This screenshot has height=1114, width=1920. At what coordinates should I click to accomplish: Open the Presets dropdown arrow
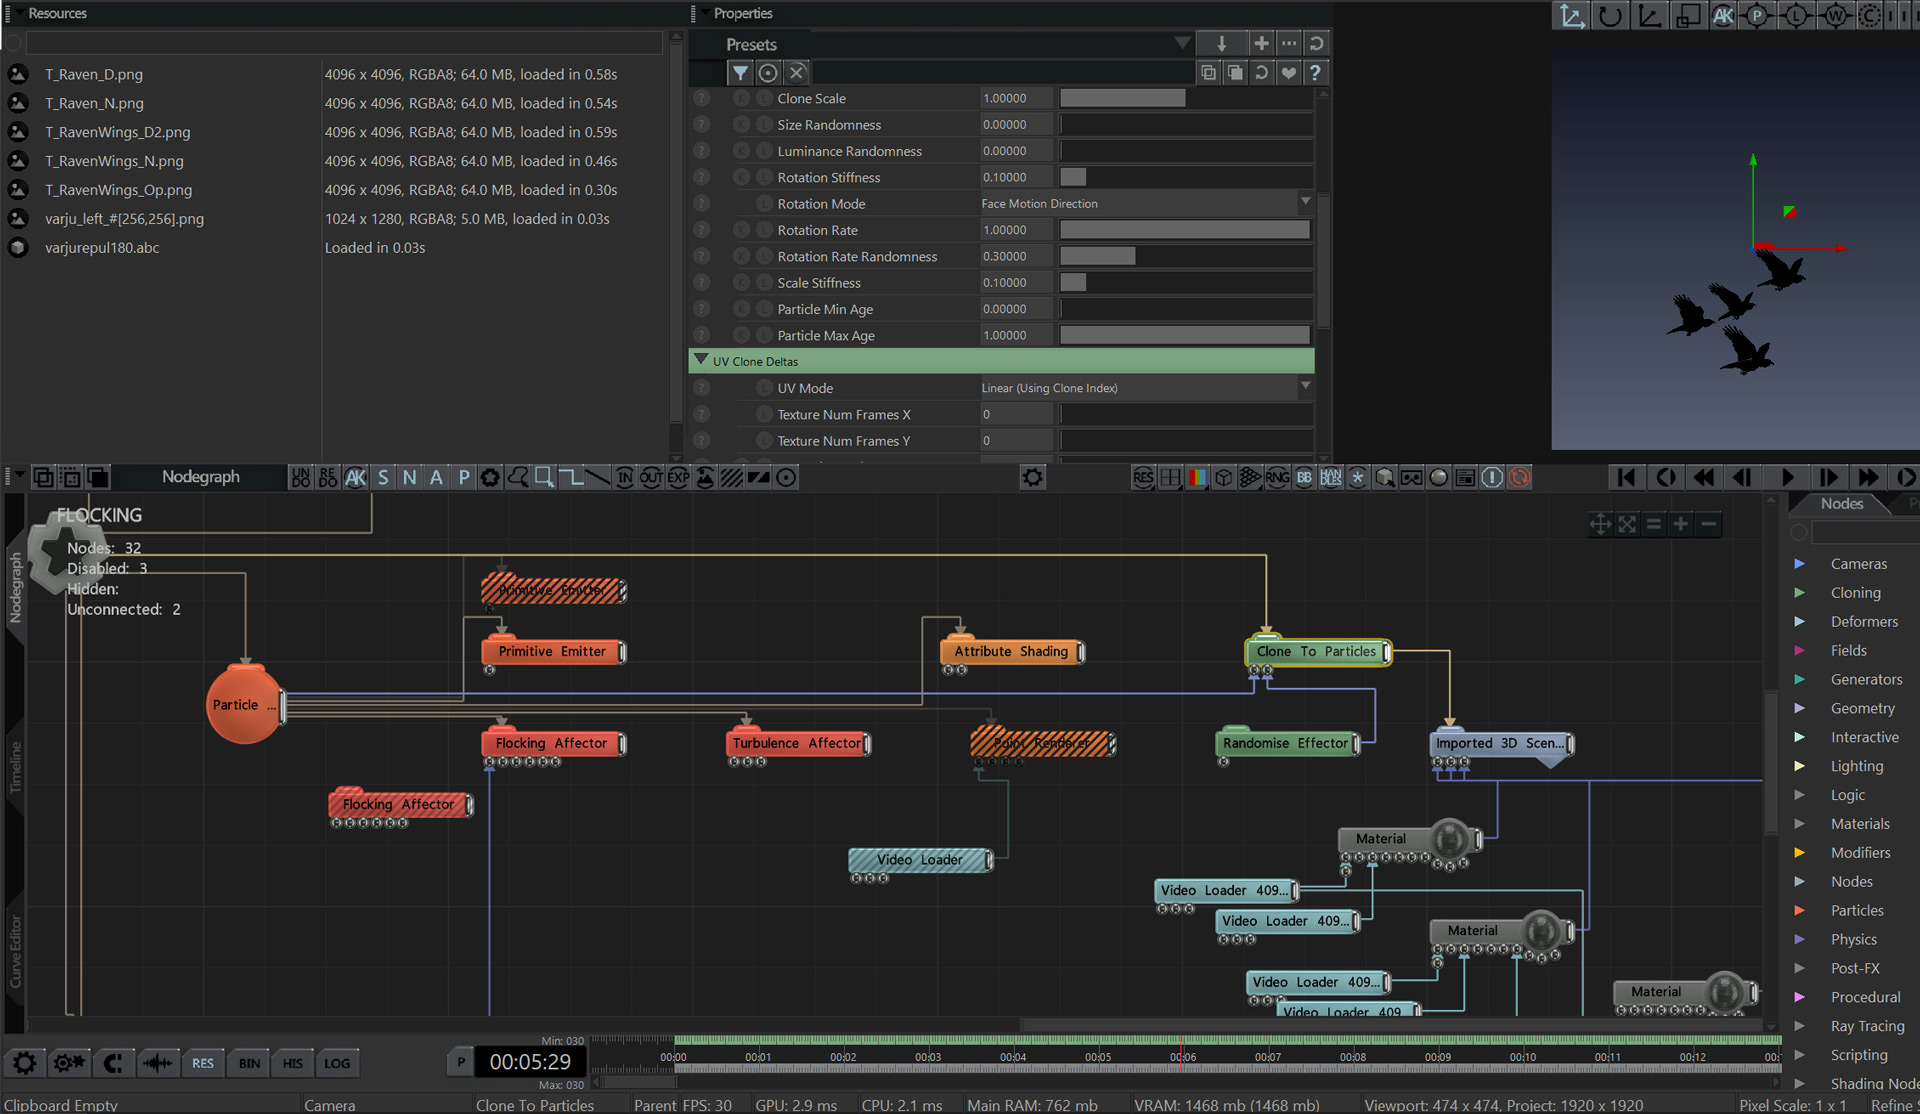click(x=1182, y=43)
